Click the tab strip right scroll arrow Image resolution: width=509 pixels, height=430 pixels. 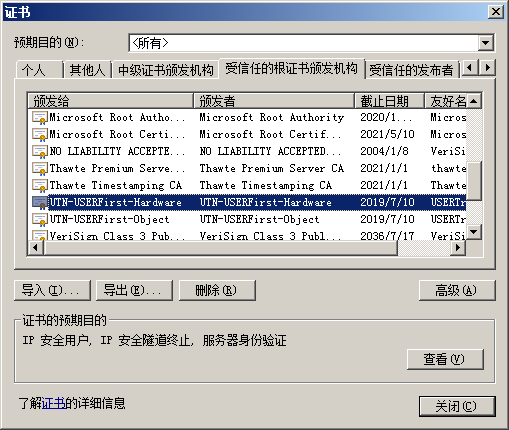pyautogui.click(x=488, y=68)
